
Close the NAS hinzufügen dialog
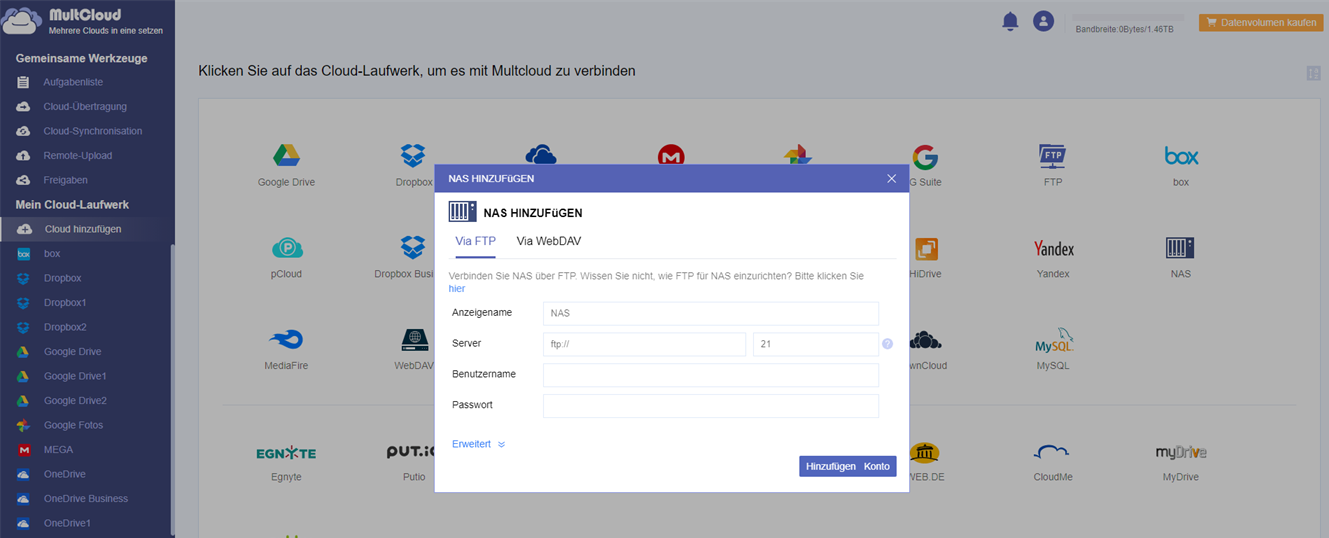892,178
